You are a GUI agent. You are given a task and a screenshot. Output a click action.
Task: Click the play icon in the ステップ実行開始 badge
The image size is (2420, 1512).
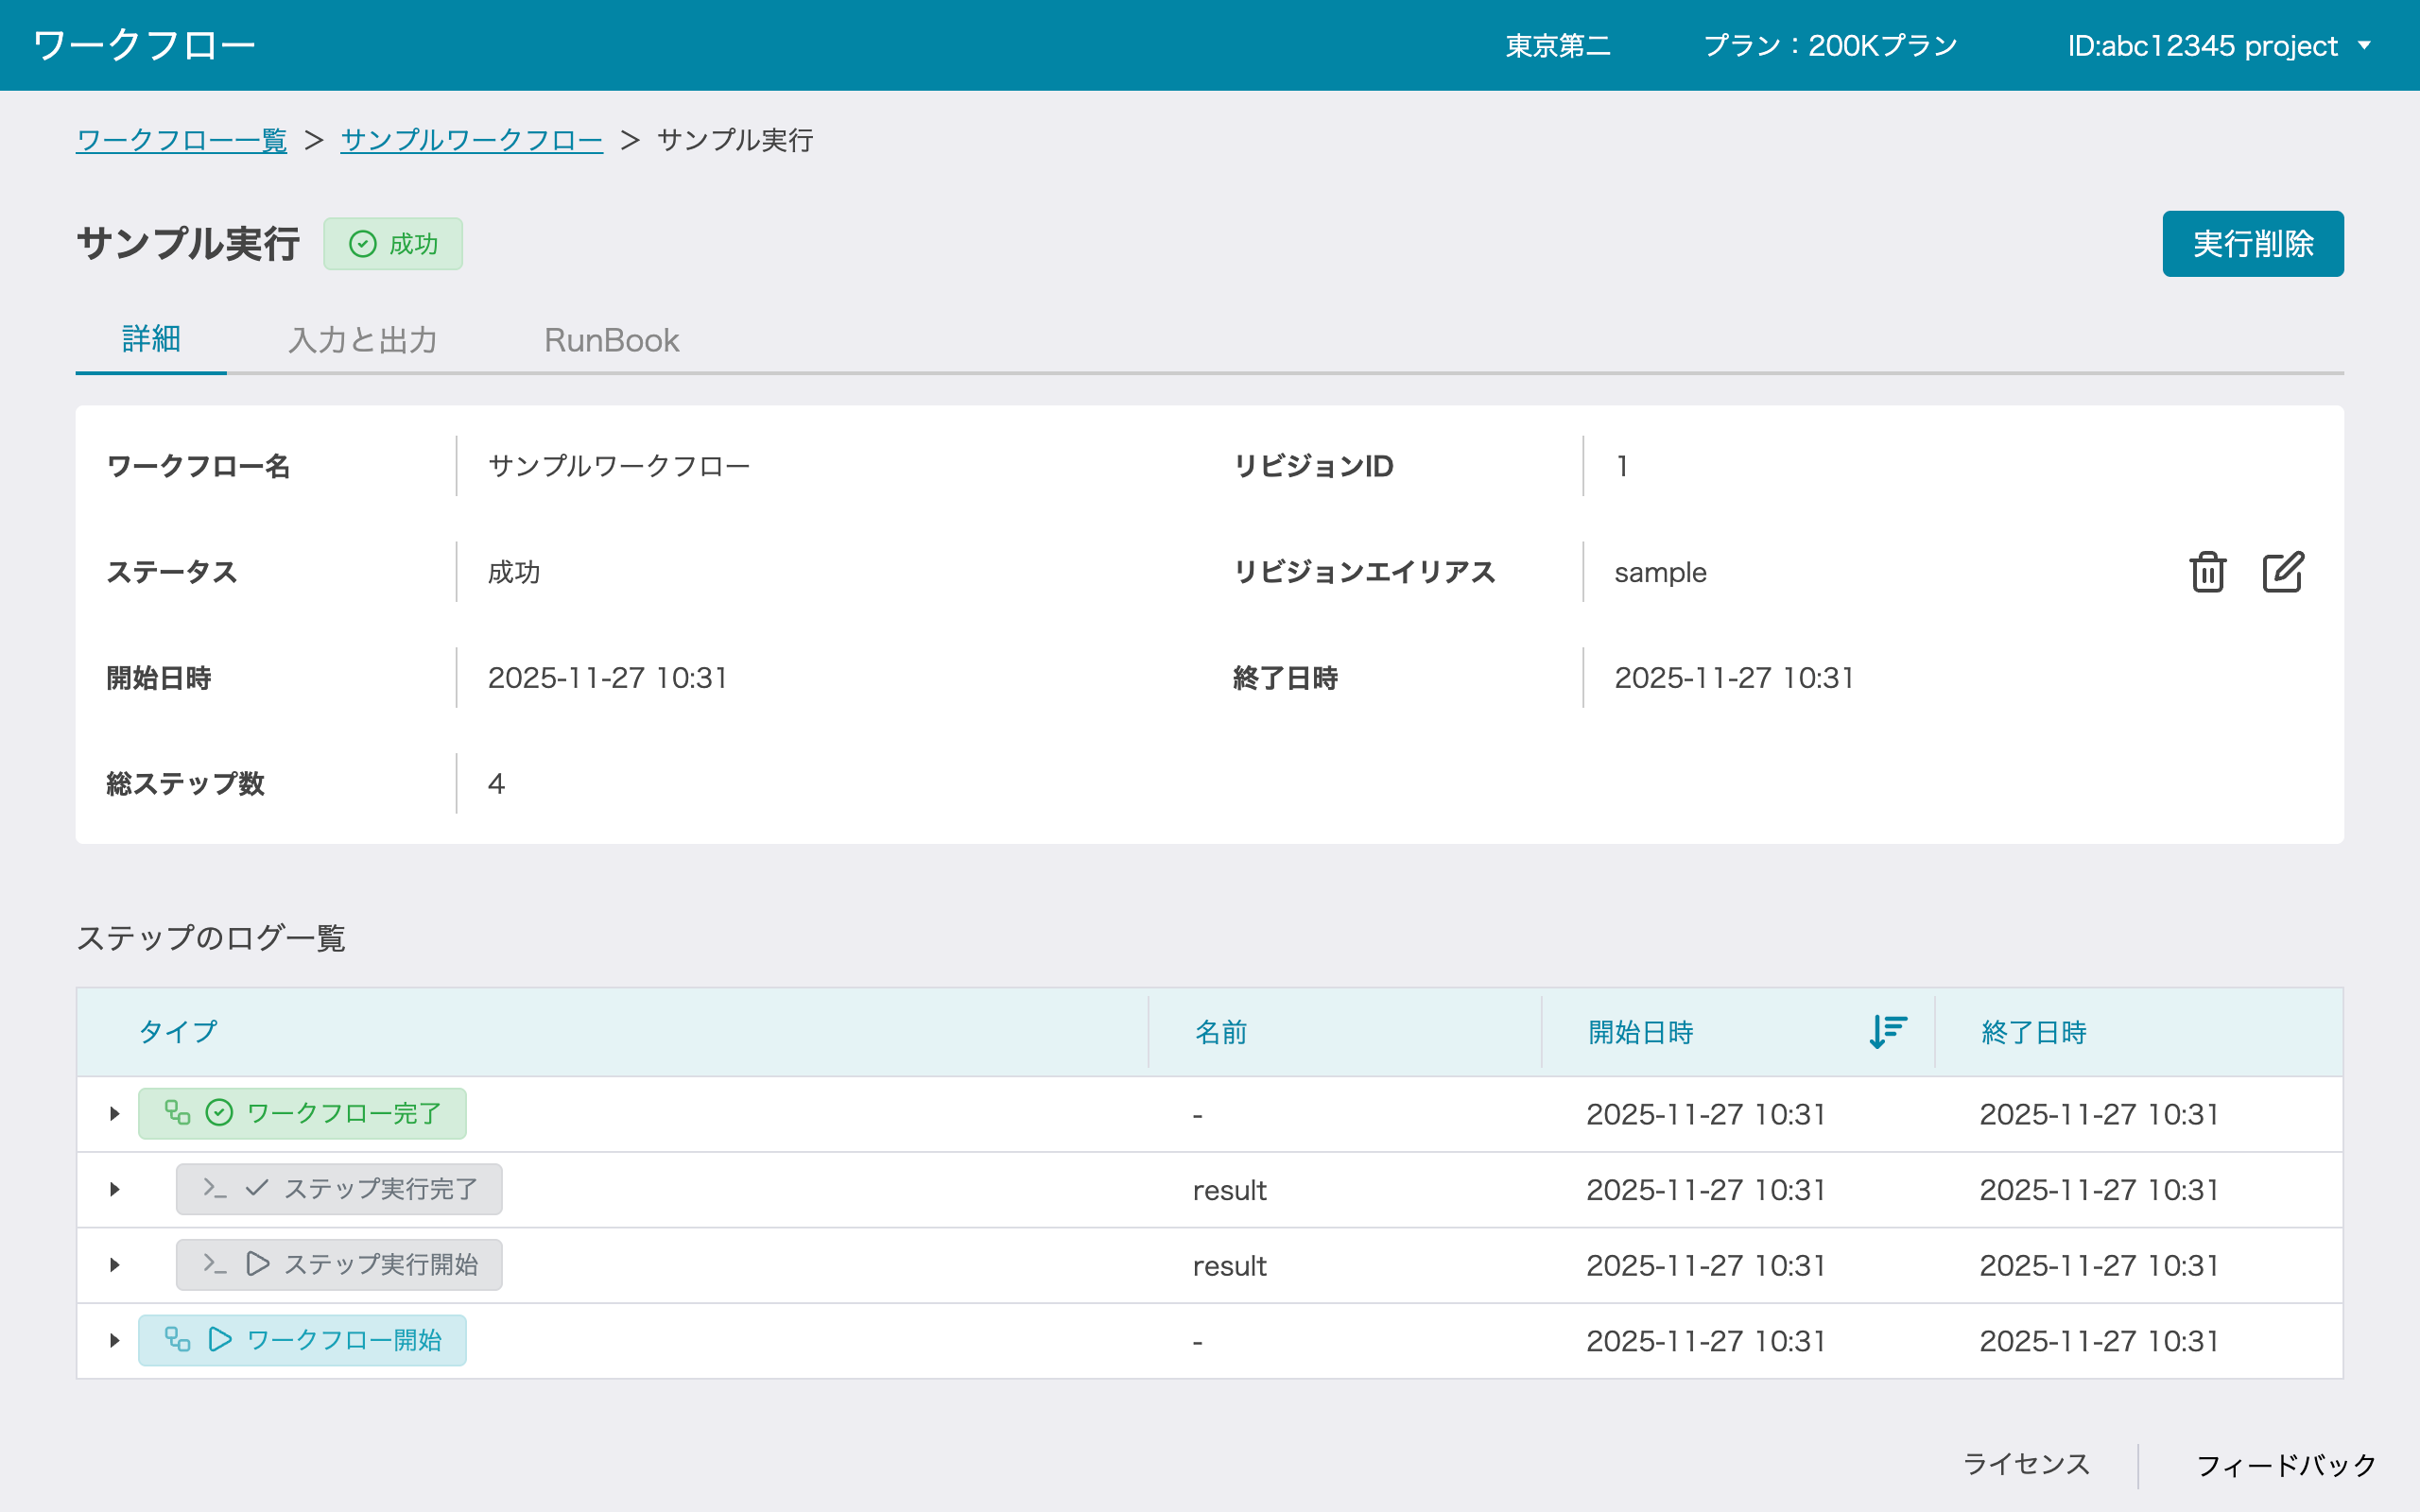pyautogui.click(x=258, y=1264)
